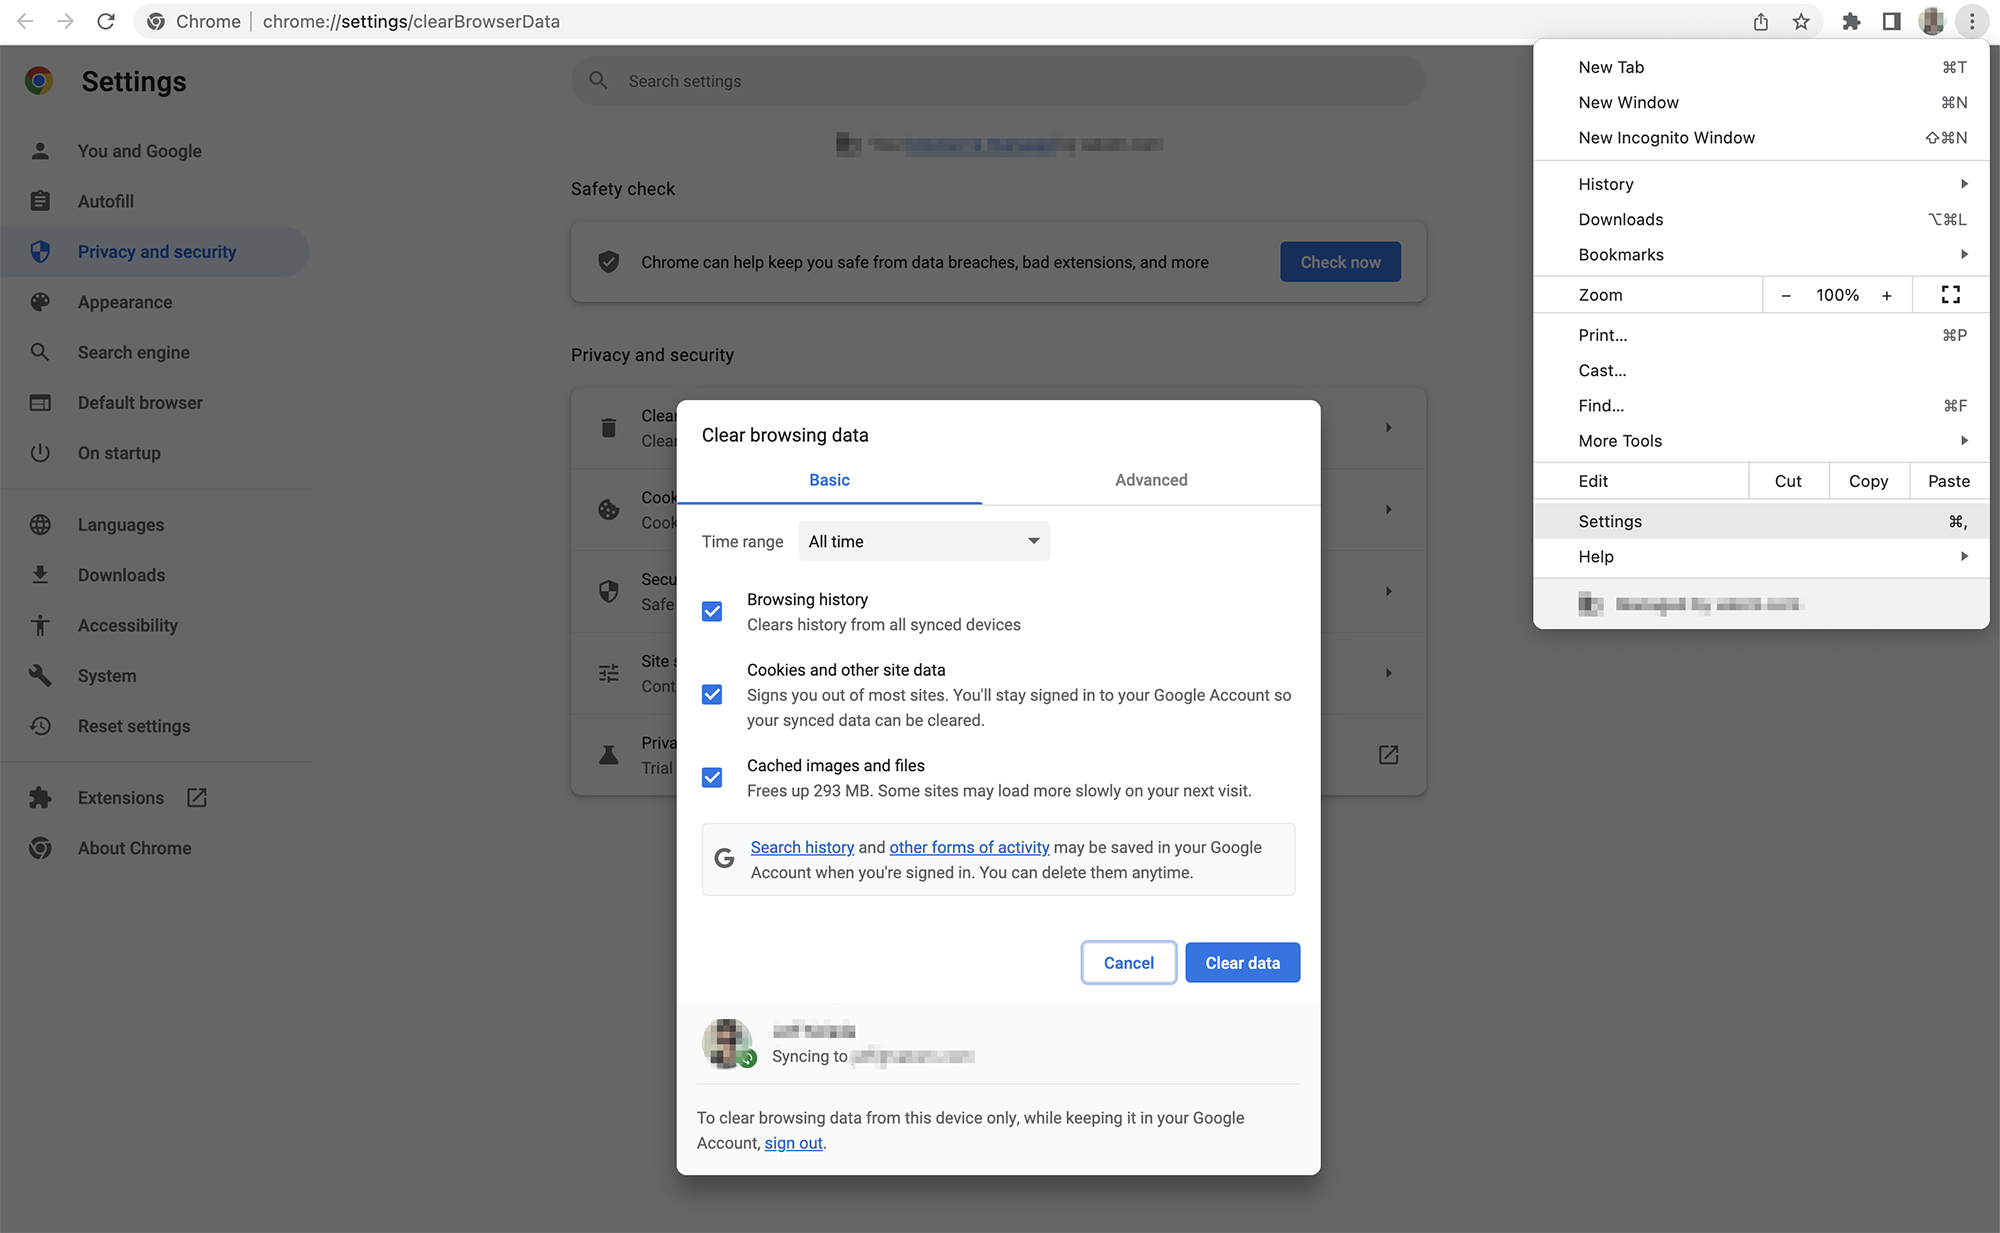Screen dimensions: 2000x1233
Task: Click the Autofill clipboard icon
Action: coord(40,201)
